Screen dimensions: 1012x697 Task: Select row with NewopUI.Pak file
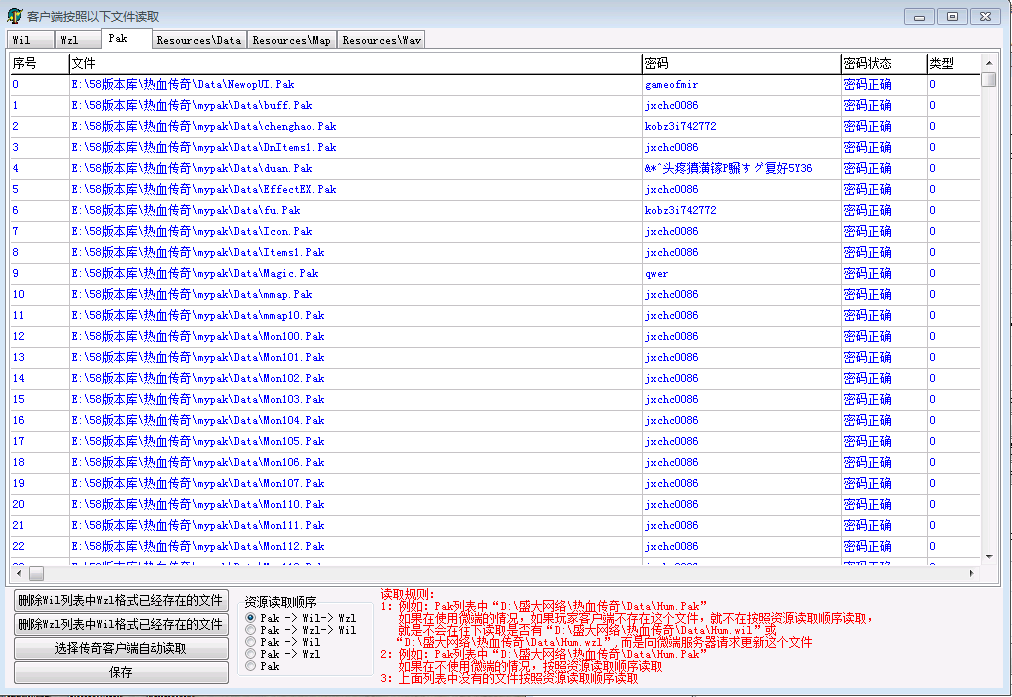[495, 85]
